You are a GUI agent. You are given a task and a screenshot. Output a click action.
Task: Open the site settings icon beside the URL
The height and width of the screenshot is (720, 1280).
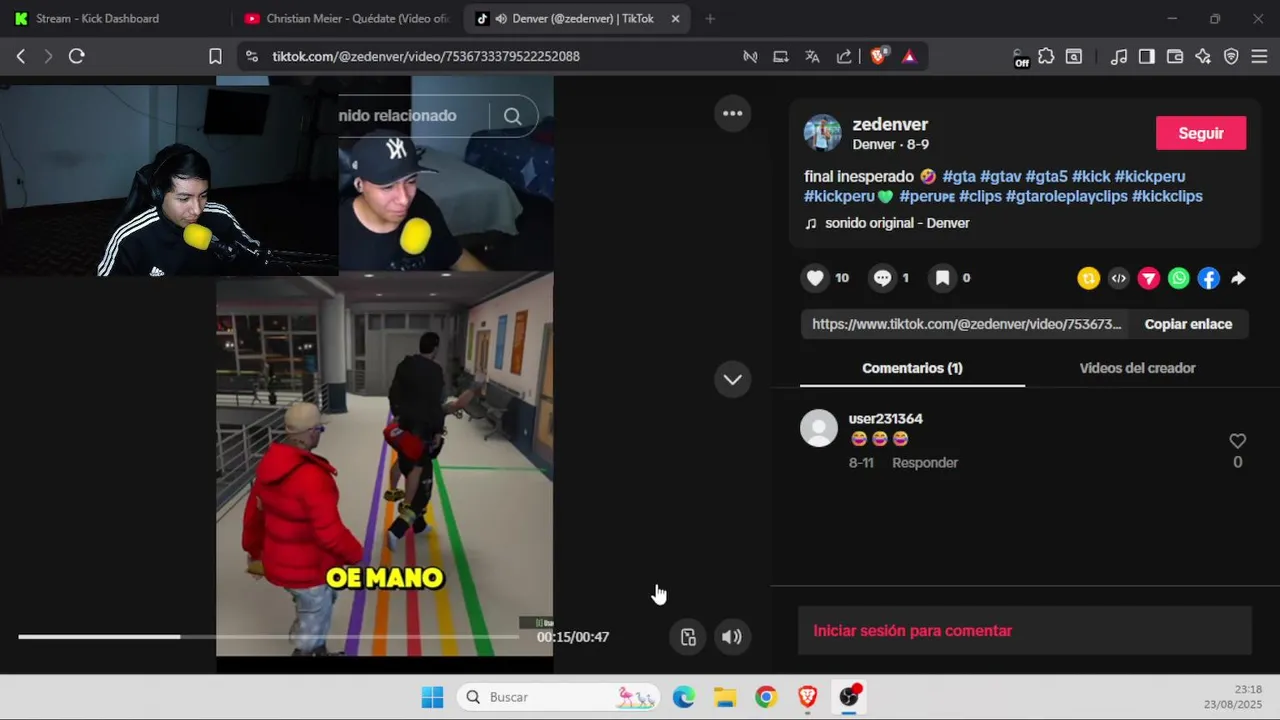point(251,57)
